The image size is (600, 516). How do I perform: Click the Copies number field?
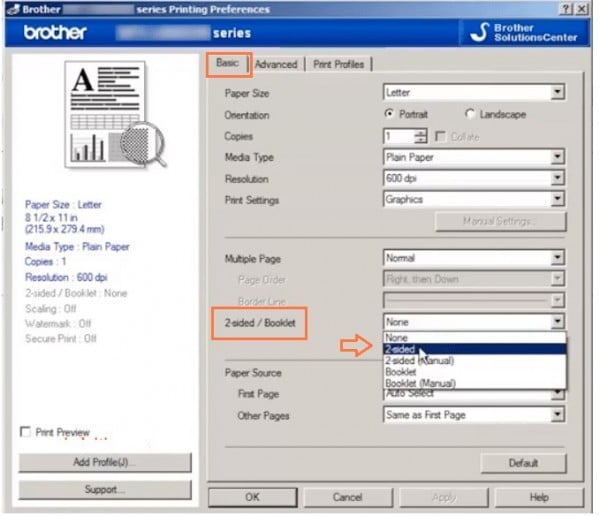click(x=399, y=136)
